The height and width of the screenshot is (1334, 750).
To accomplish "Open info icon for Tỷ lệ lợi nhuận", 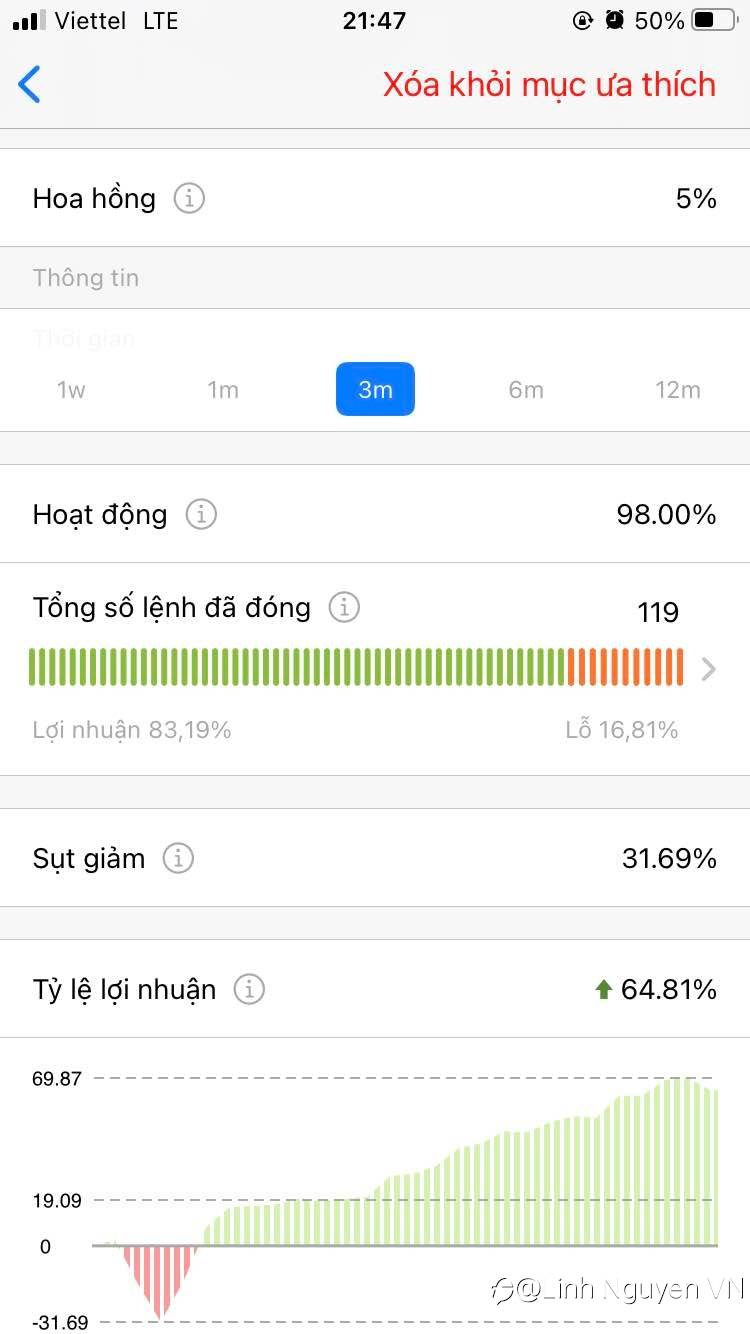I will [x=249, y=990].
